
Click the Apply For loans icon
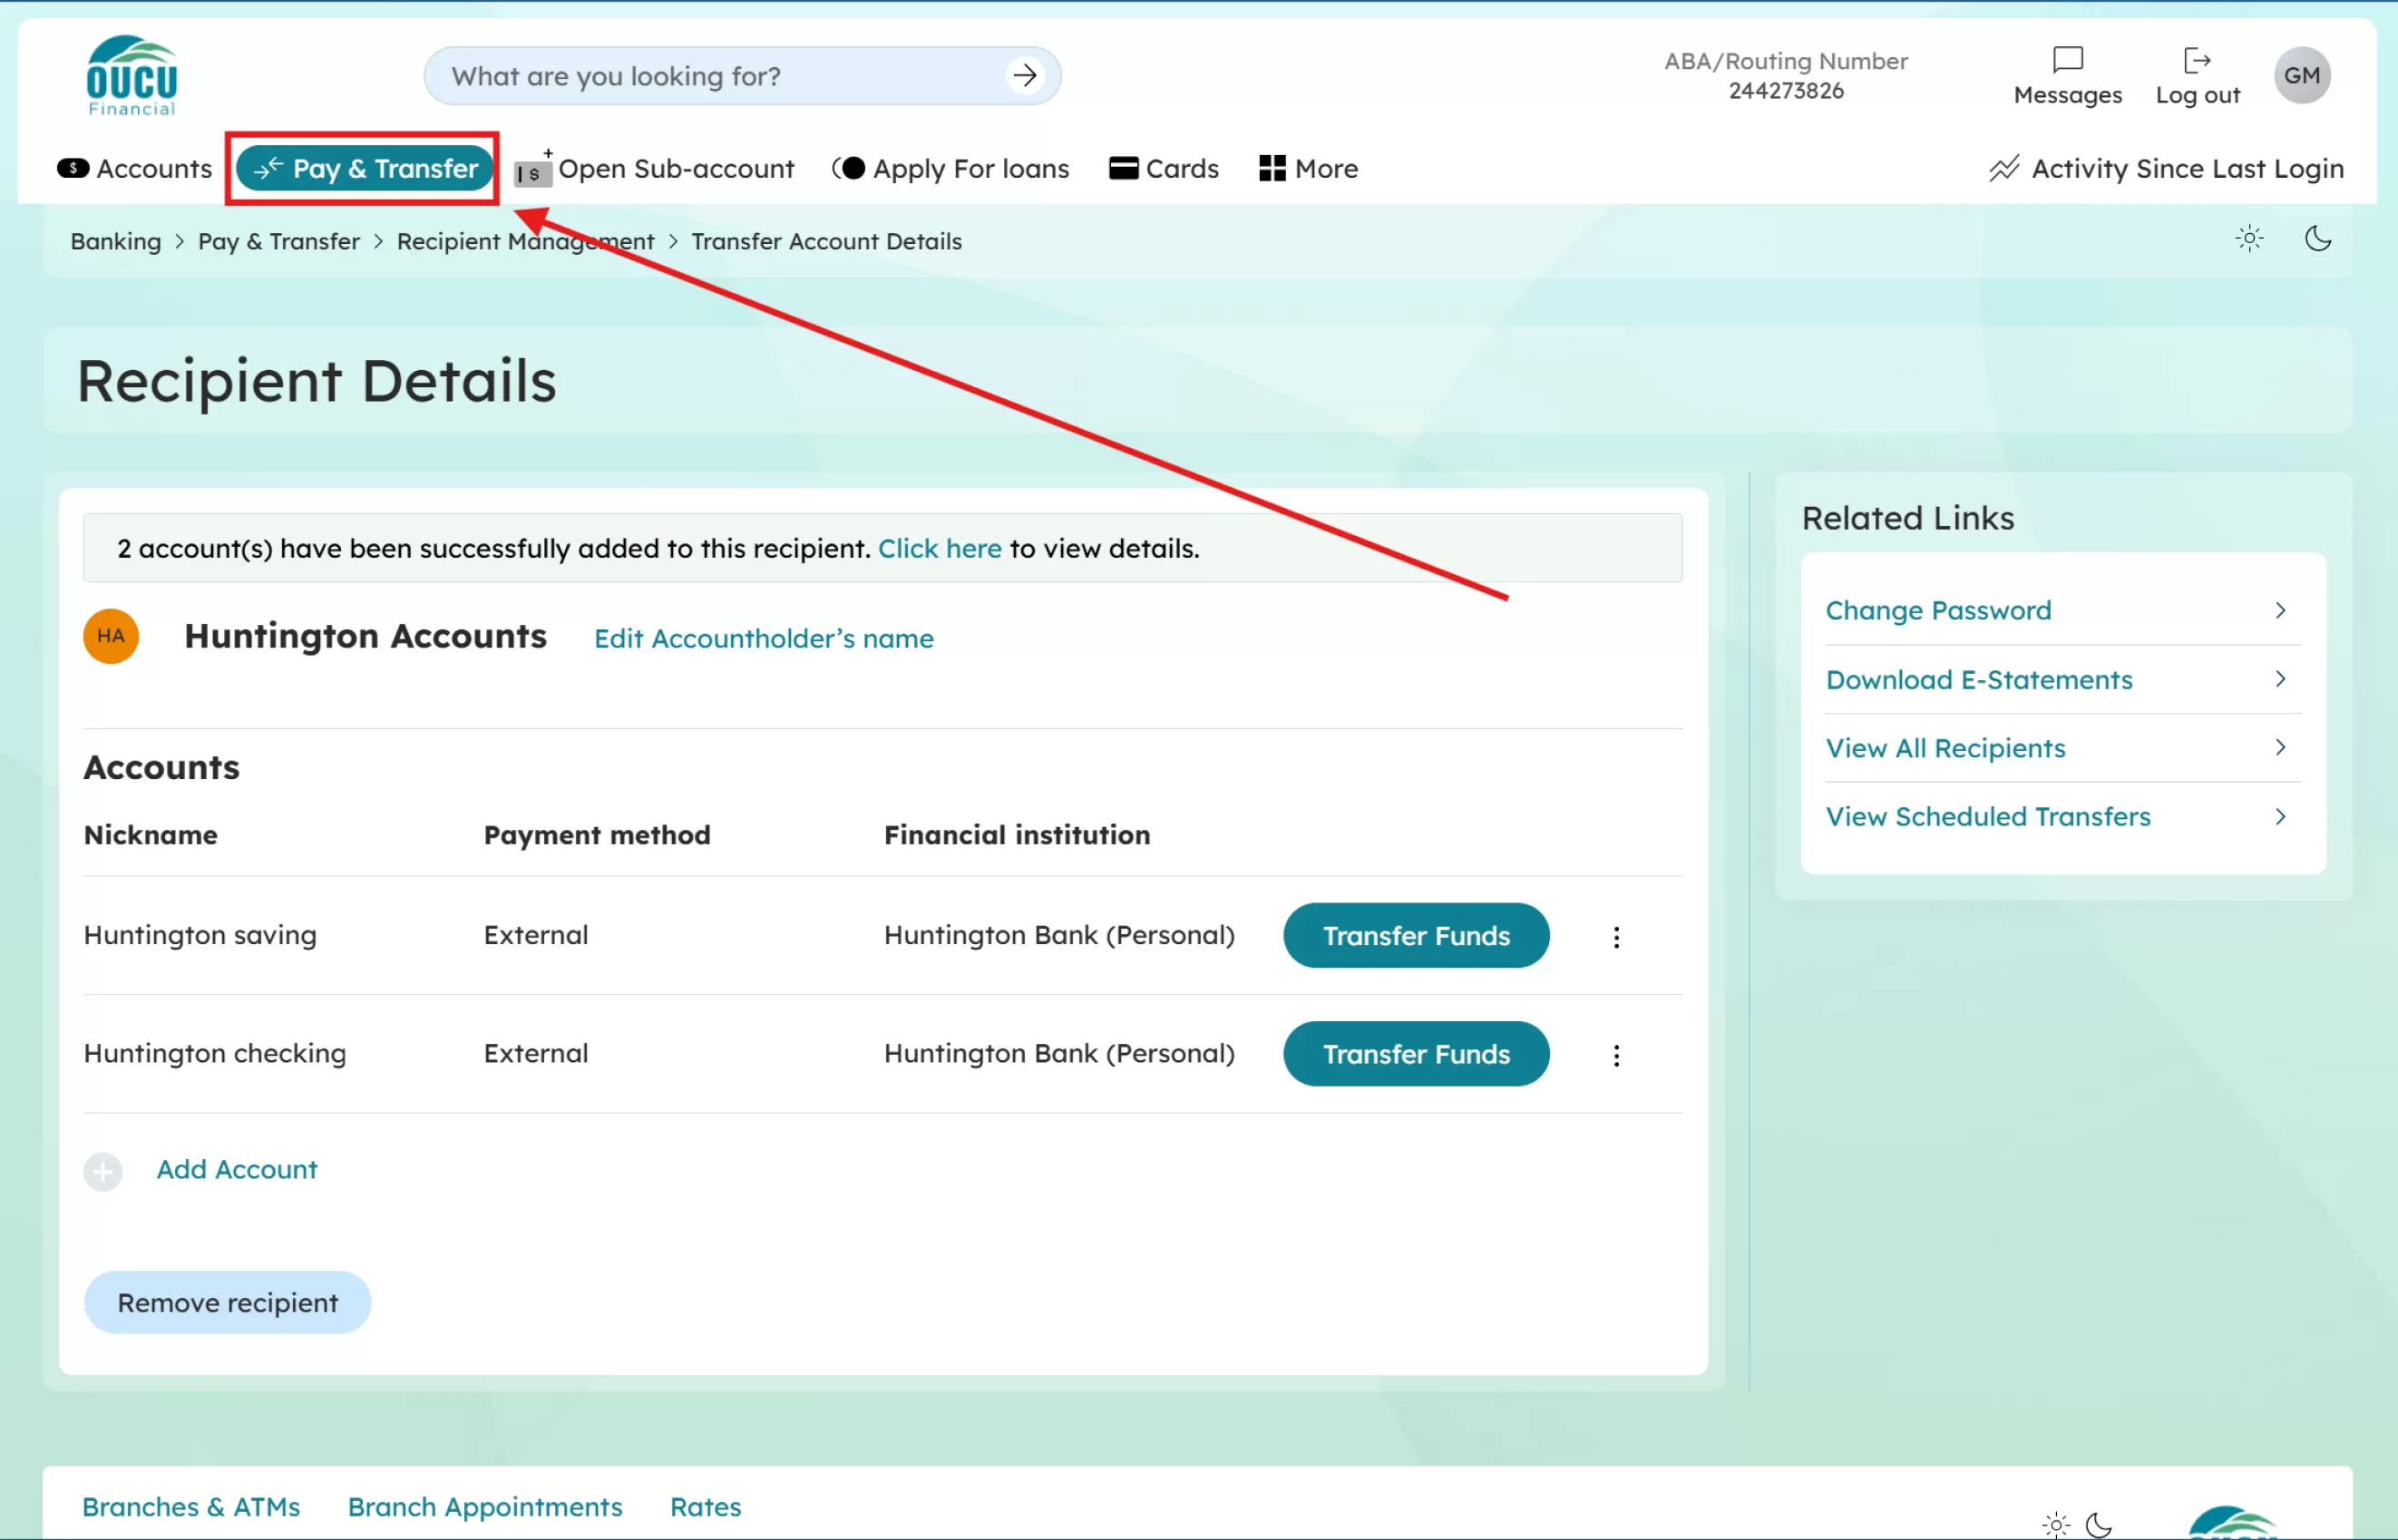[849, 168]
